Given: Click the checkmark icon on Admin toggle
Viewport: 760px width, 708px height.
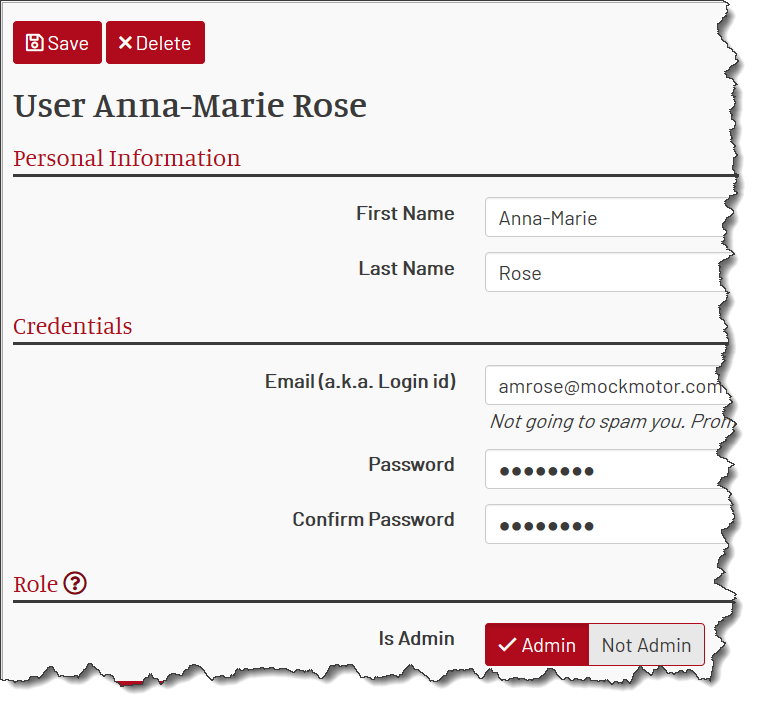Looking at the screenshot, I should pyautogui.click(x=507, y=645).
